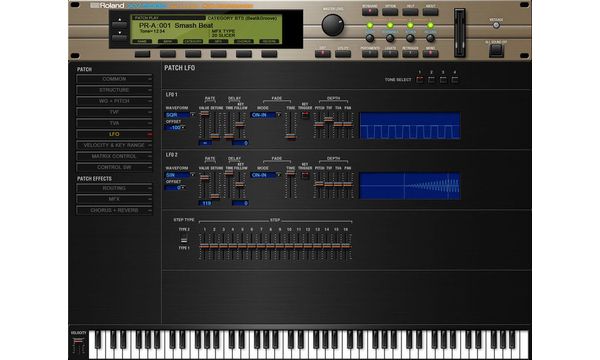Click the Cutoff knob
Viewport: 600px width, 360px height.
(x=370, y=38)
